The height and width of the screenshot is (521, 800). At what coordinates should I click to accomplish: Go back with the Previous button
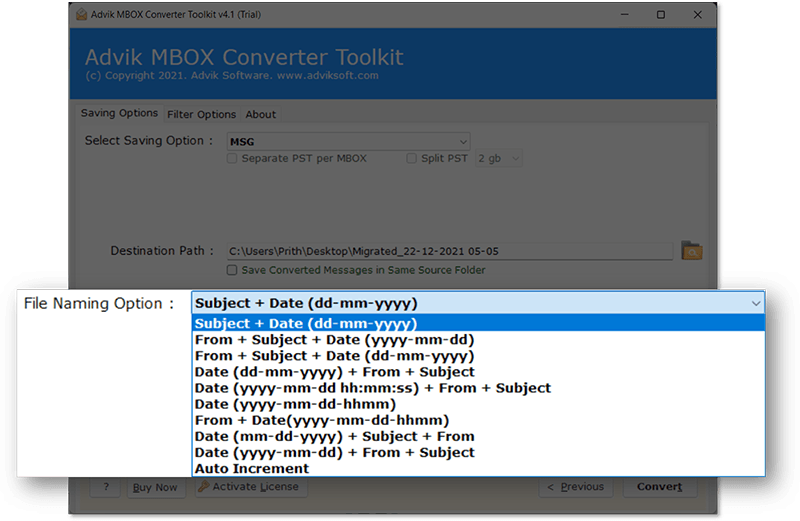(576, 487)
